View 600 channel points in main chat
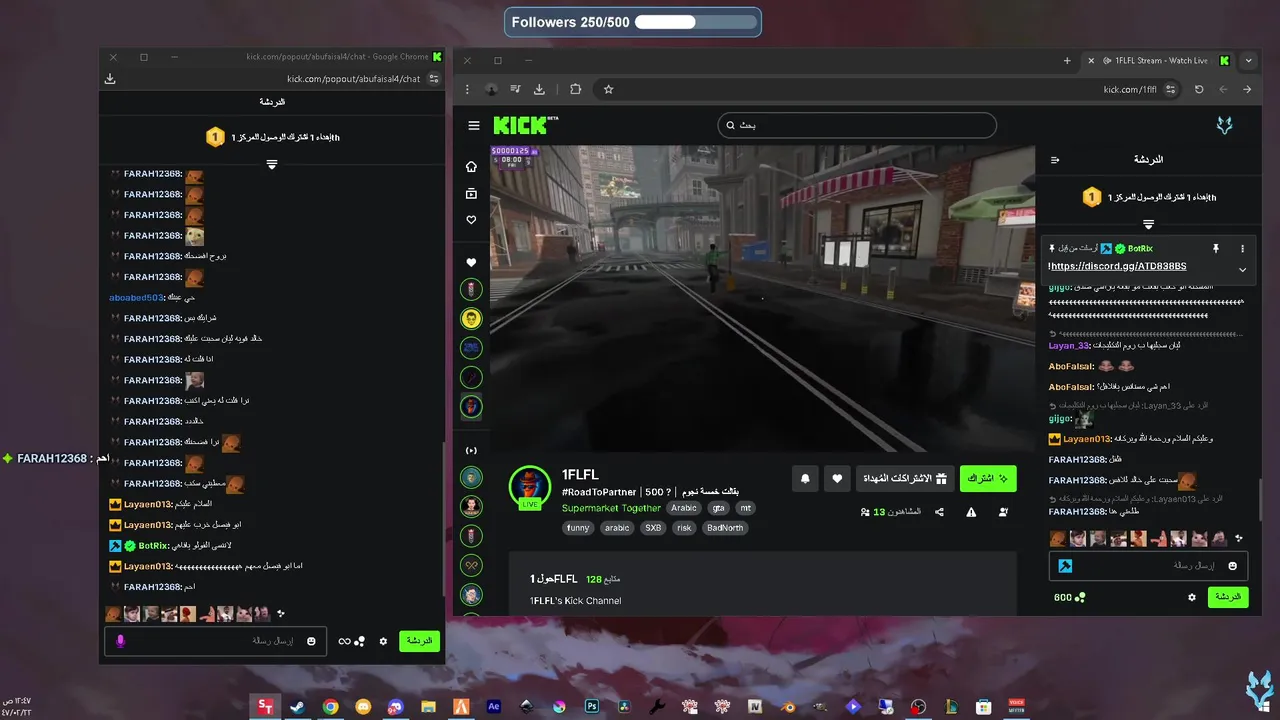The height and width of the screenshot is (720, 1280). click(x=1069, y=597)
